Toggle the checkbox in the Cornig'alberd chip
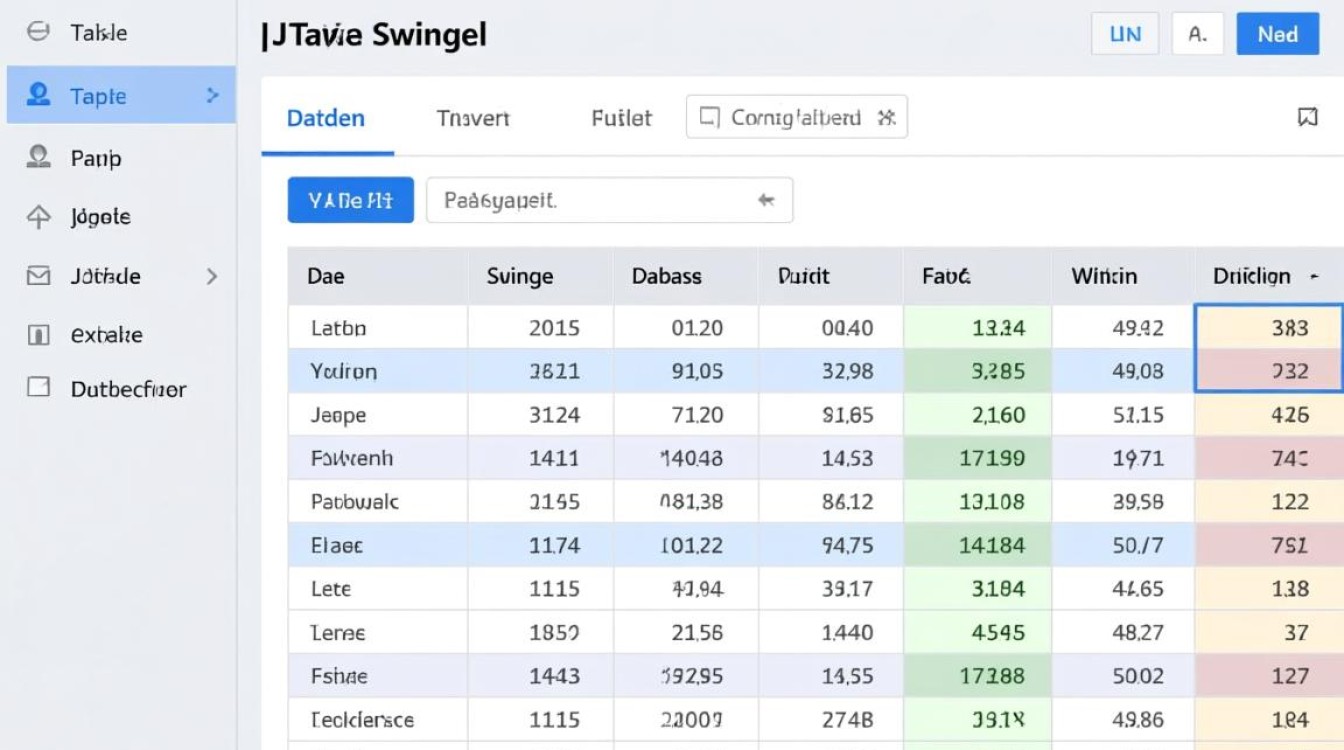Screen dimensions: 1344x750 coord(709,118)
